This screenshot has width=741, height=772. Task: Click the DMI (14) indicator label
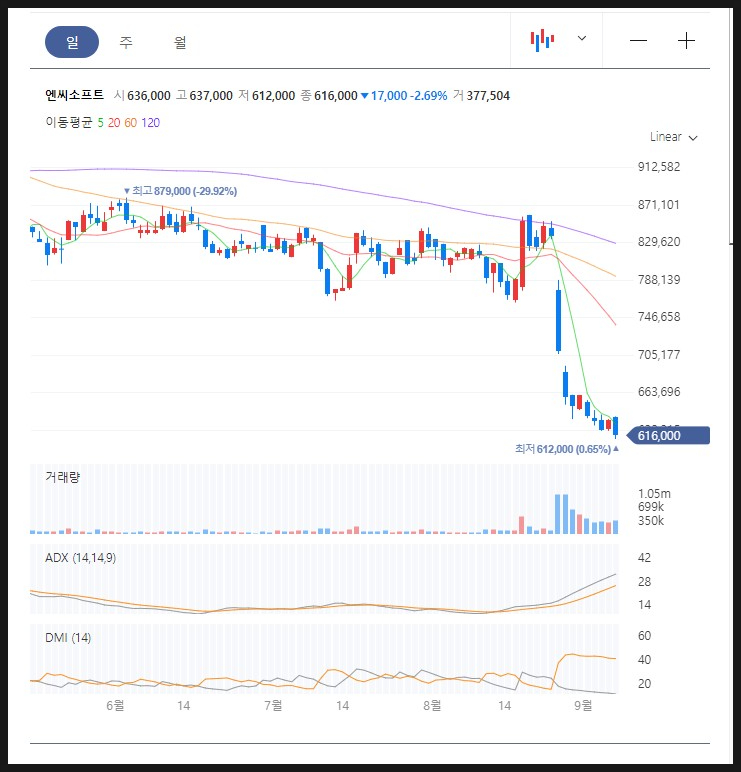pyautogui.click(x=68, y=638)
